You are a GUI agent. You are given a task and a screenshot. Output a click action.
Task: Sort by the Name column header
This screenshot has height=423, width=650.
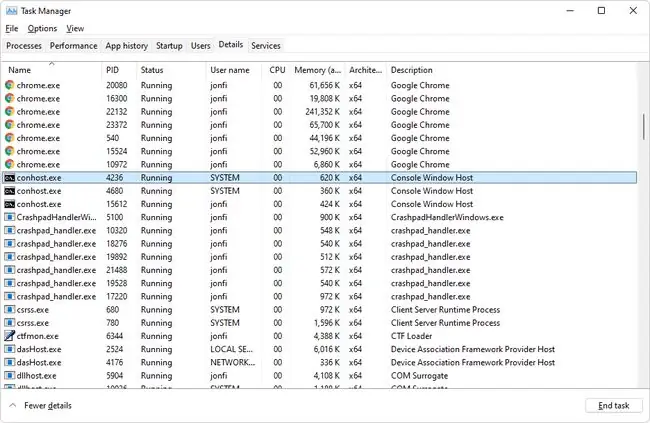(52, 70)
